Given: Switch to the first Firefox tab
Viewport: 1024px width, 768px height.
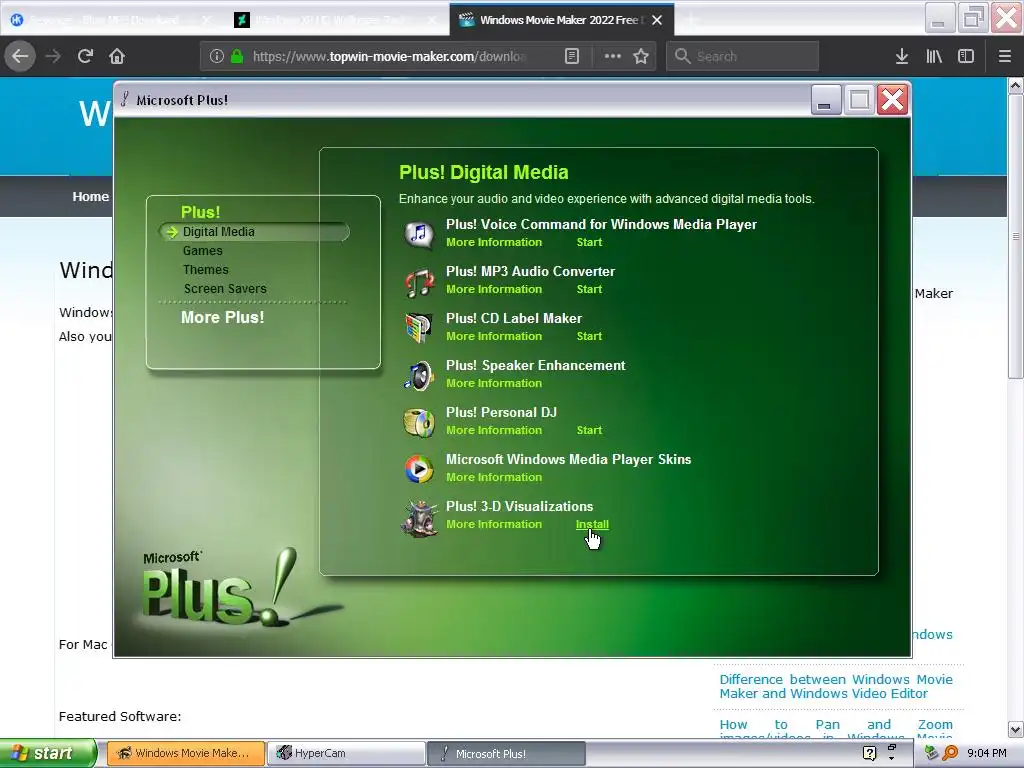Looking at the screenshot, I should pos(111,20).
